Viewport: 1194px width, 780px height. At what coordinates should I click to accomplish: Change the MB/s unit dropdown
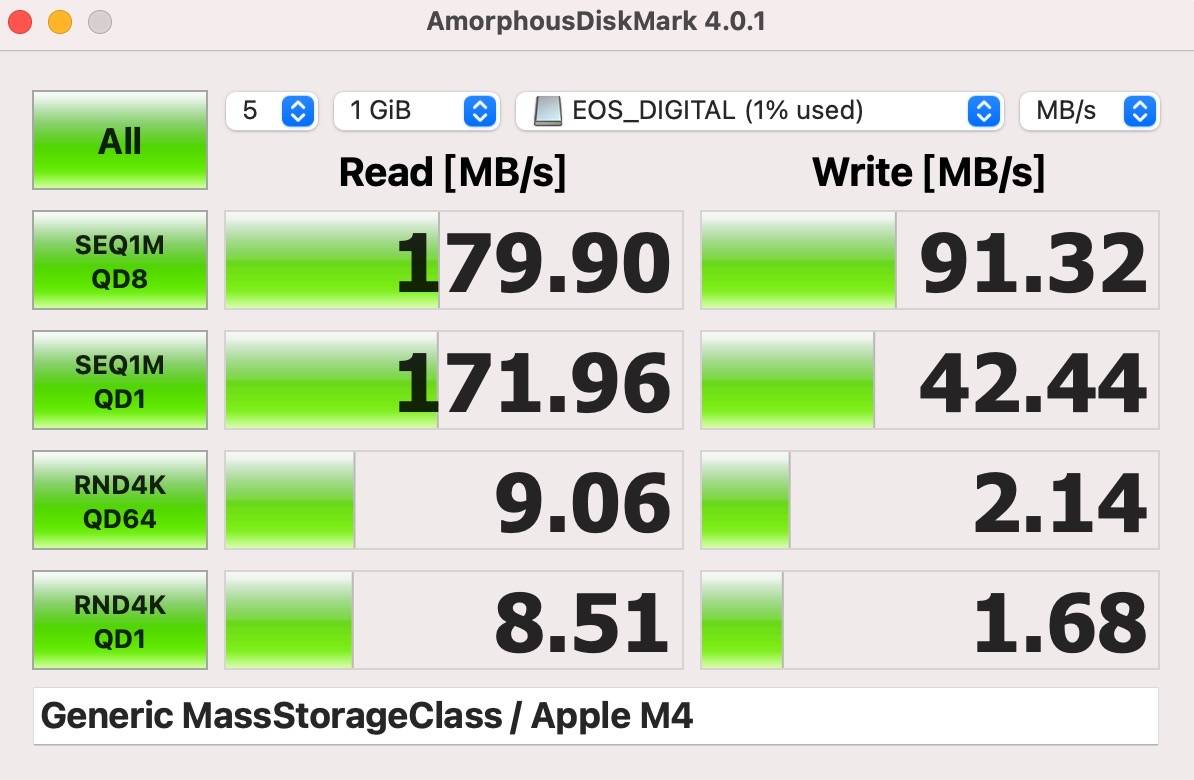[x=1089, y=111]
